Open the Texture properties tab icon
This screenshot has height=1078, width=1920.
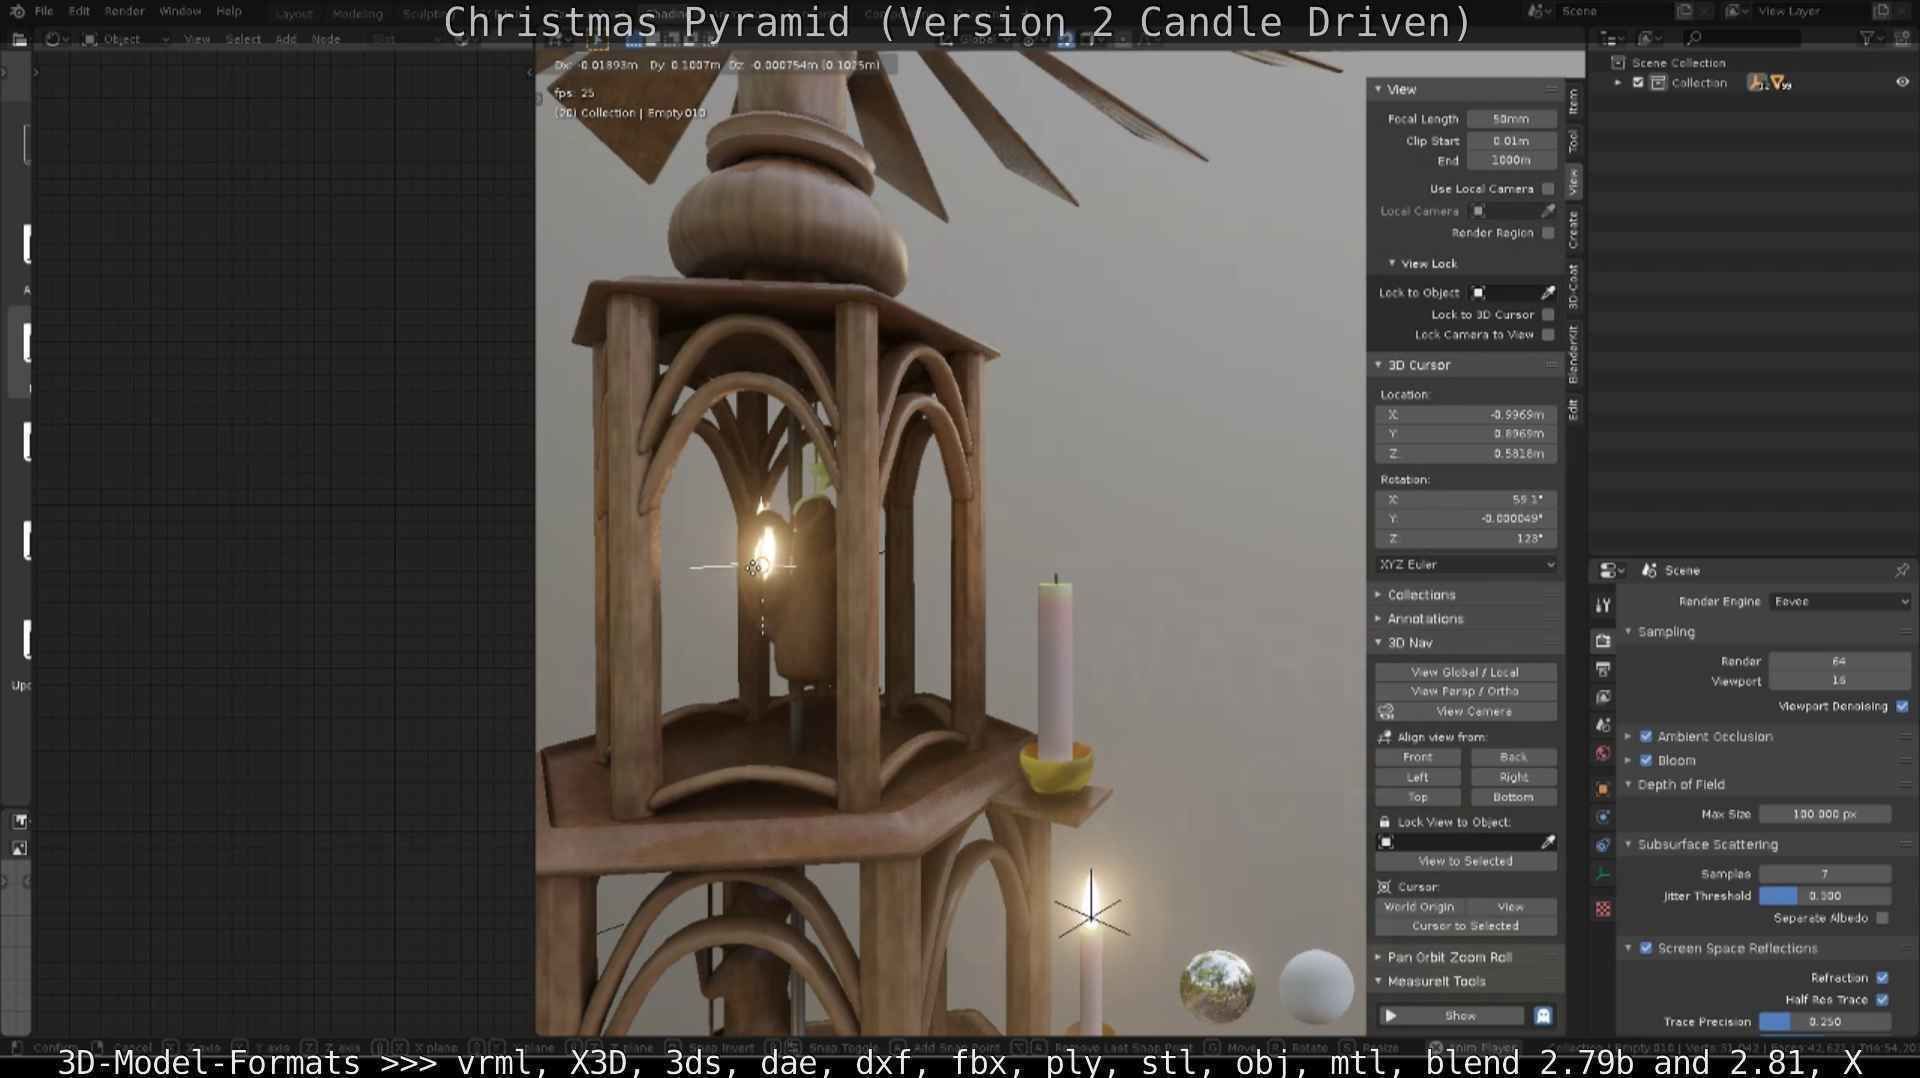[x=1603, y=909]
